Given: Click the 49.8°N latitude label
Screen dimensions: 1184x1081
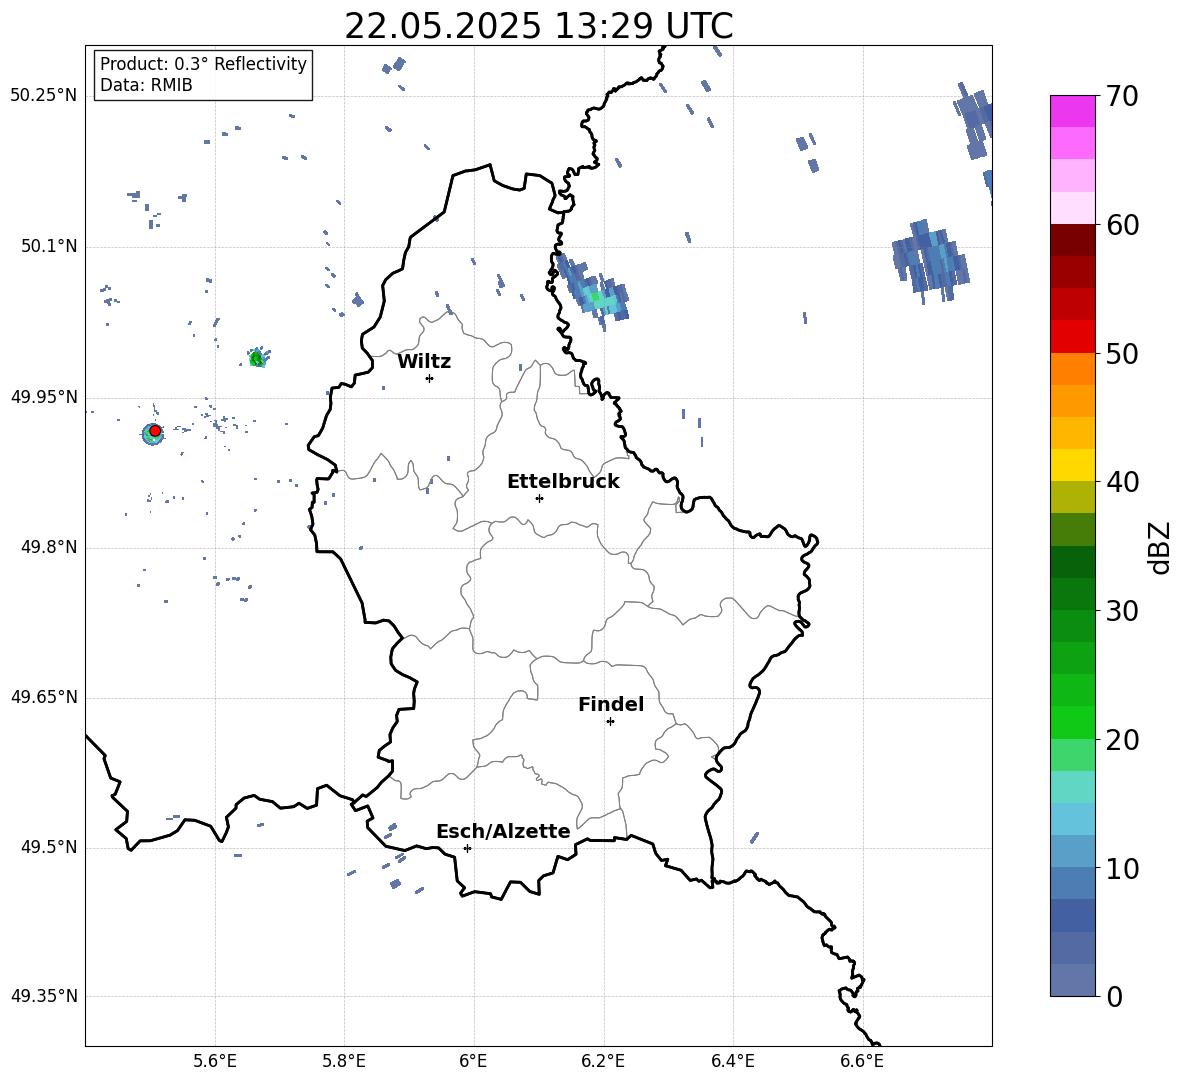Looking at the screenshot, I should pos(49,547).
